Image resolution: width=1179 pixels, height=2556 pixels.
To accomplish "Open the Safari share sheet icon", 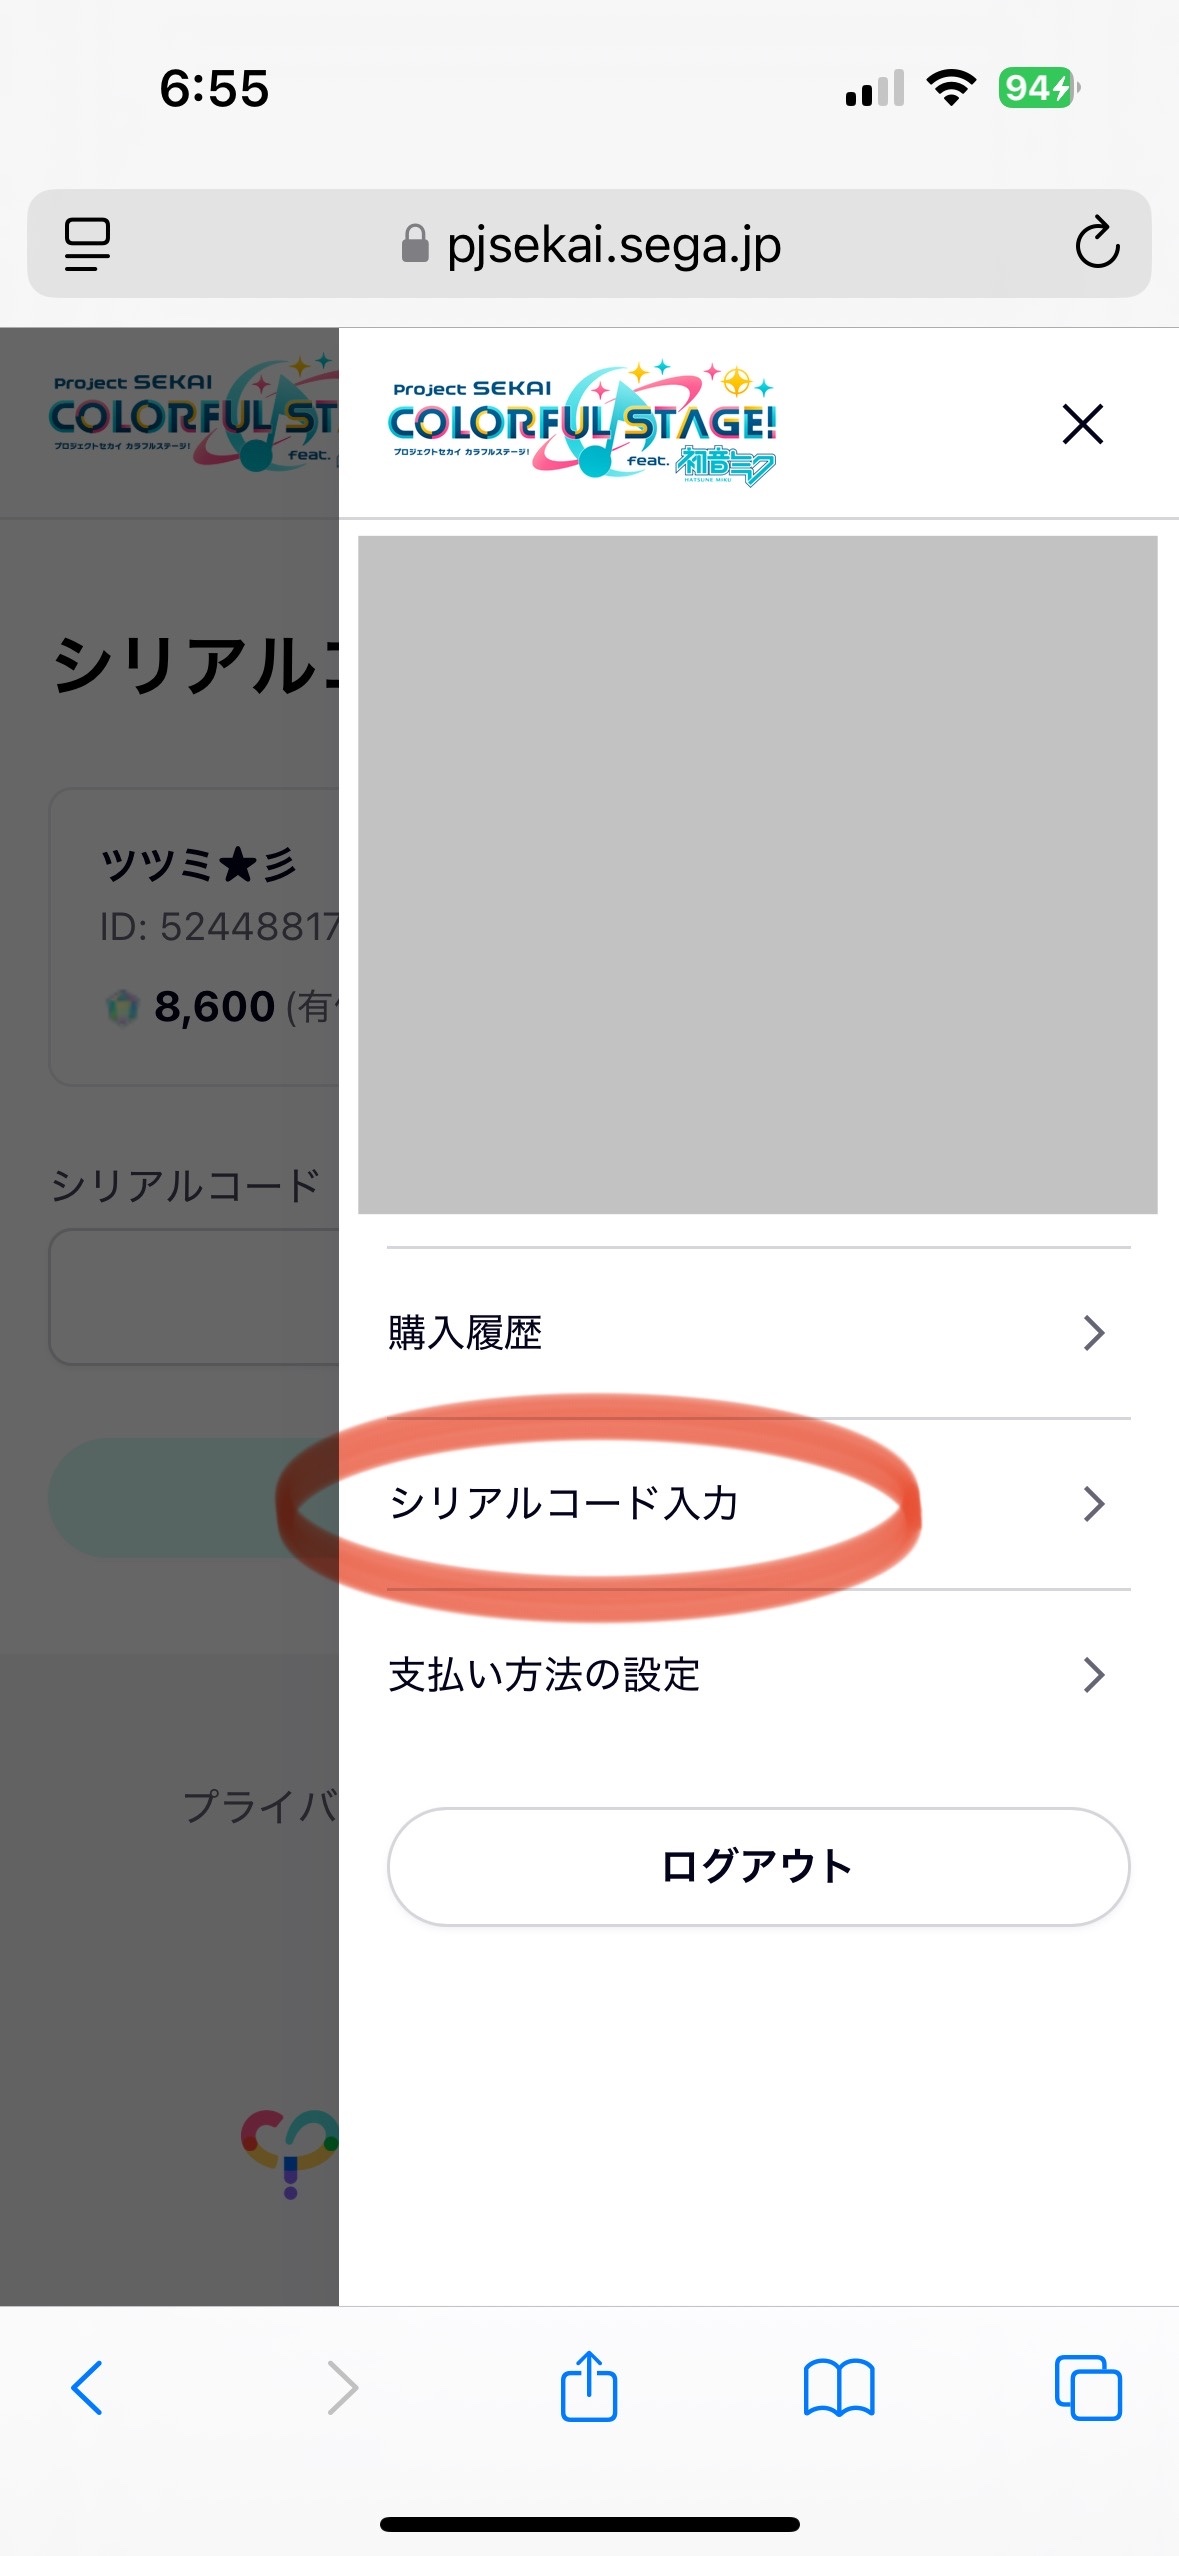I will [x=588, y=2385].
